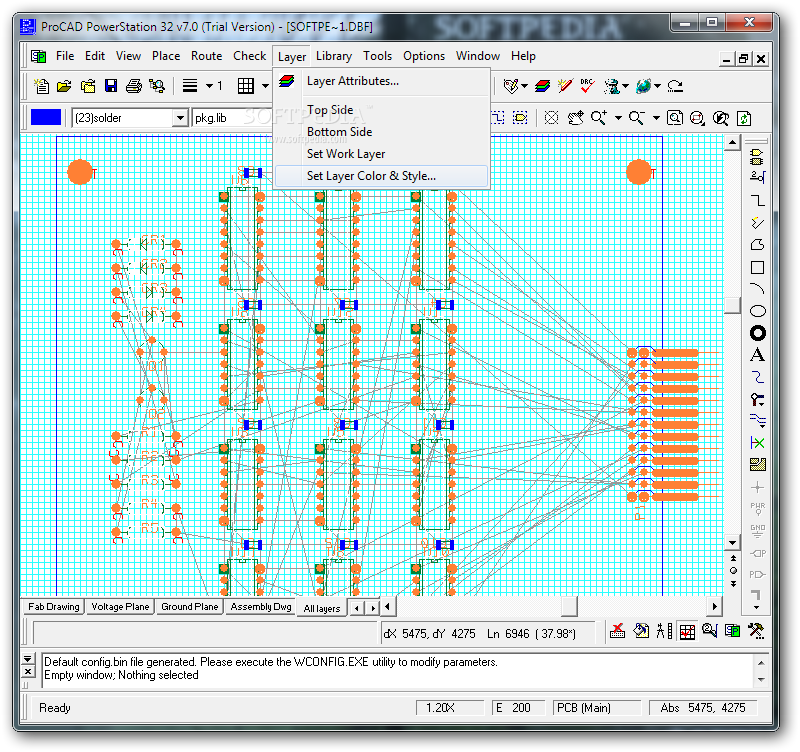Restore the inner document window
Screen dimensions: 800x752
[x=743, y=59]
